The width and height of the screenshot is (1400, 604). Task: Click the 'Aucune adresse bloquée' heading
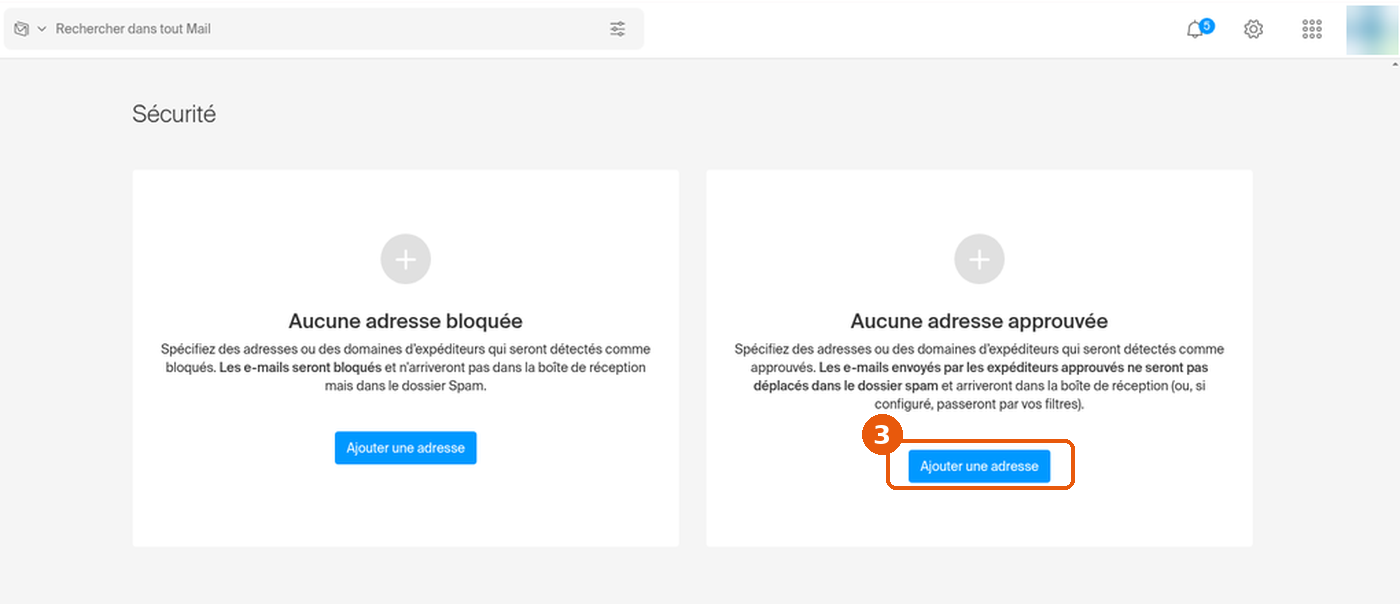(406, 321)
